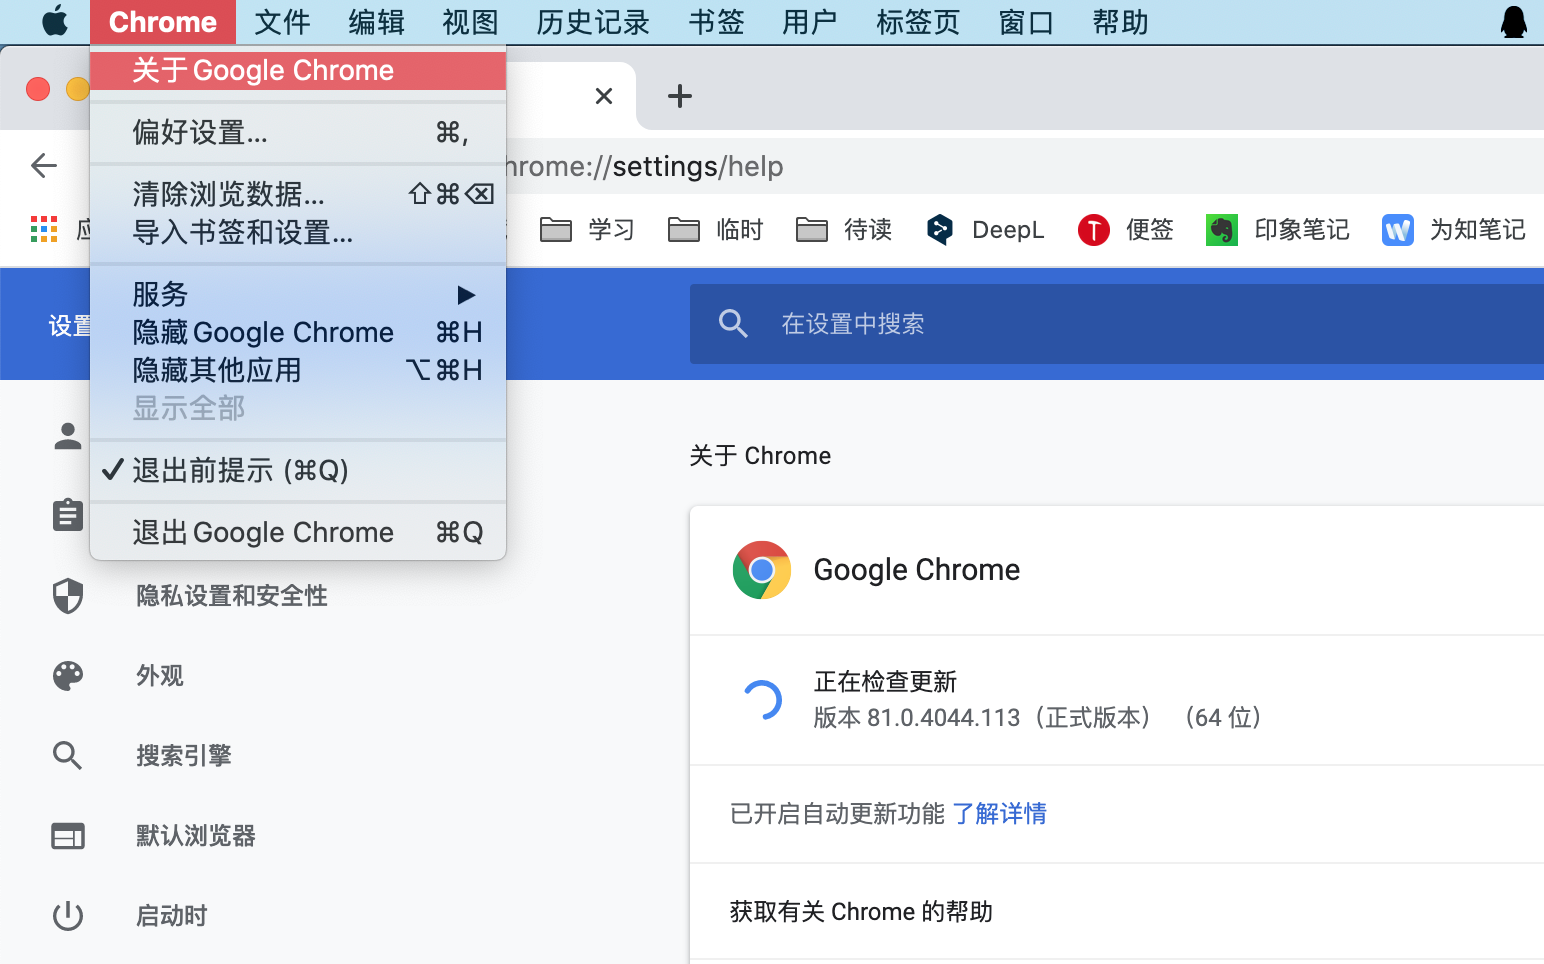1544x964 pixels.
Task: Open the 用户 menu
Action: (810, 21)
